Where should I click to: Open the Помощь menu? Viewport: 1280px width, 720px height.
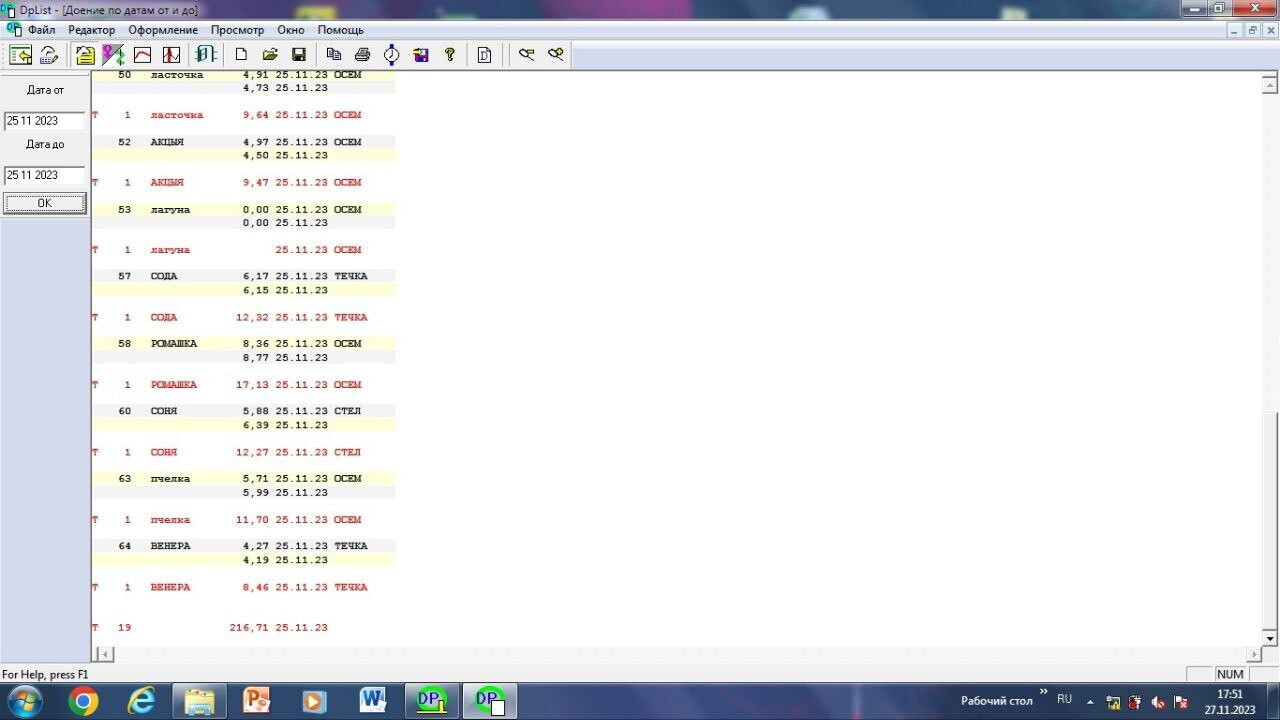[341, 30]
